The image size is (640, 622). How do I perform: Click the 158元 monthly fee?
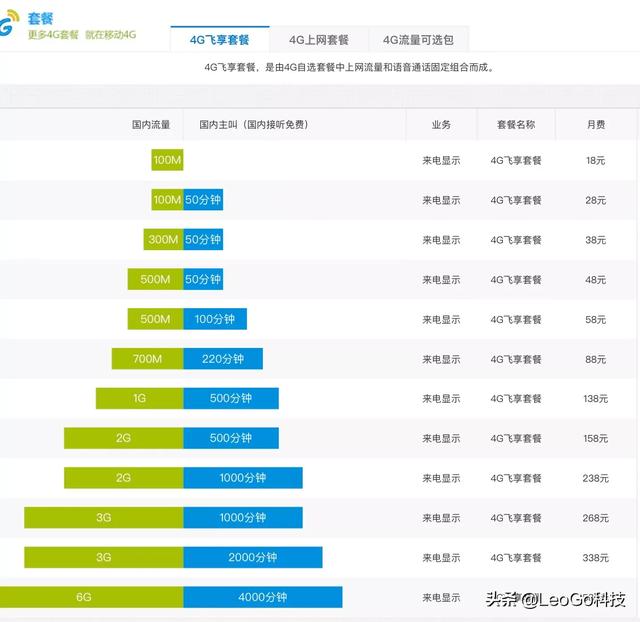pos(596,439)
